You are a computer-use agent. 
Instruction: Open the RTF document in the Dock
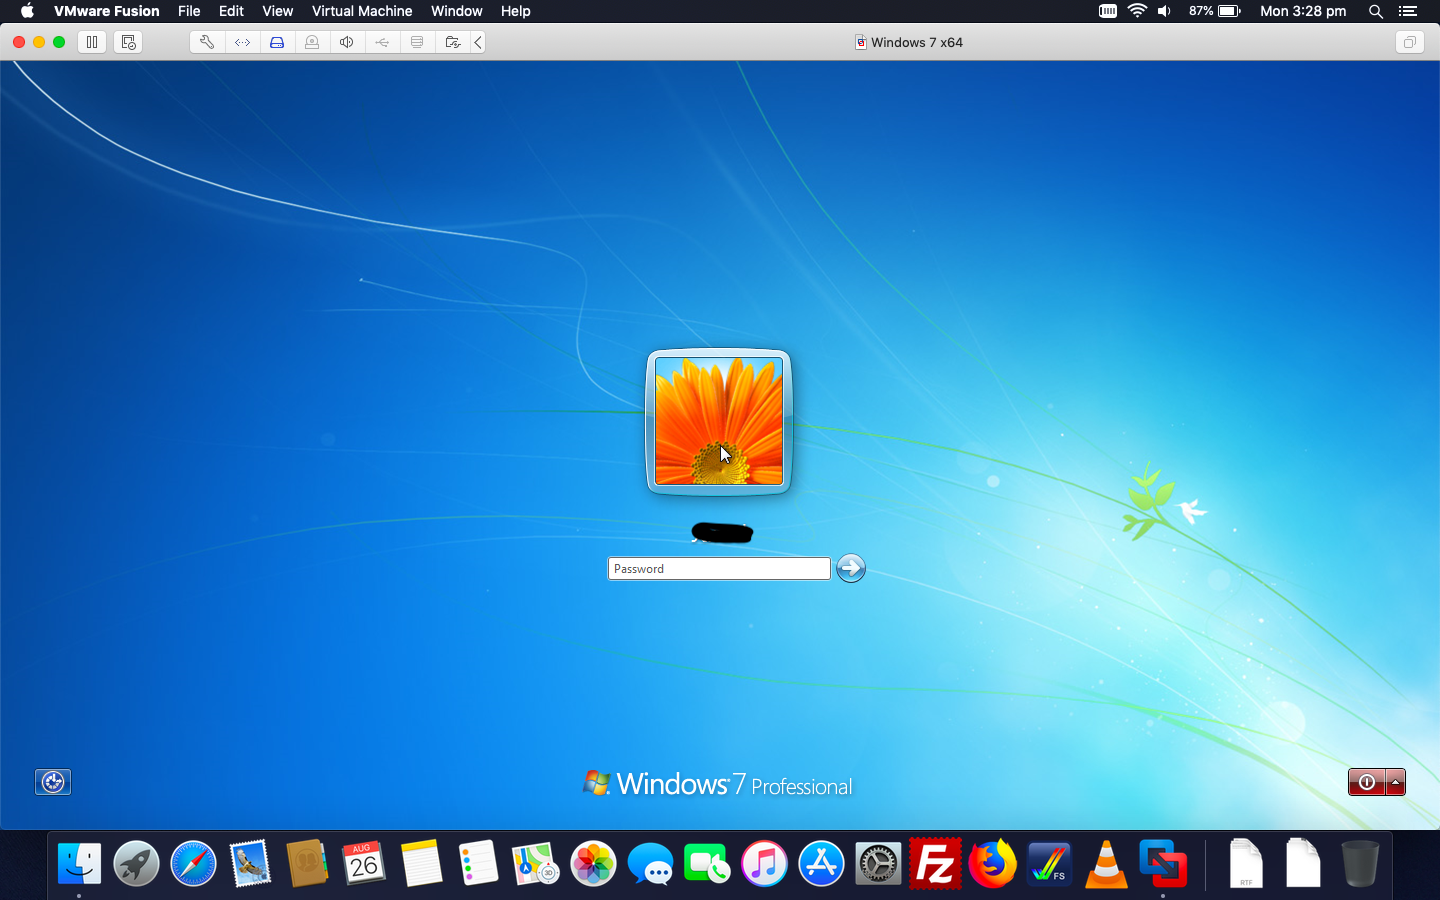1246,863
